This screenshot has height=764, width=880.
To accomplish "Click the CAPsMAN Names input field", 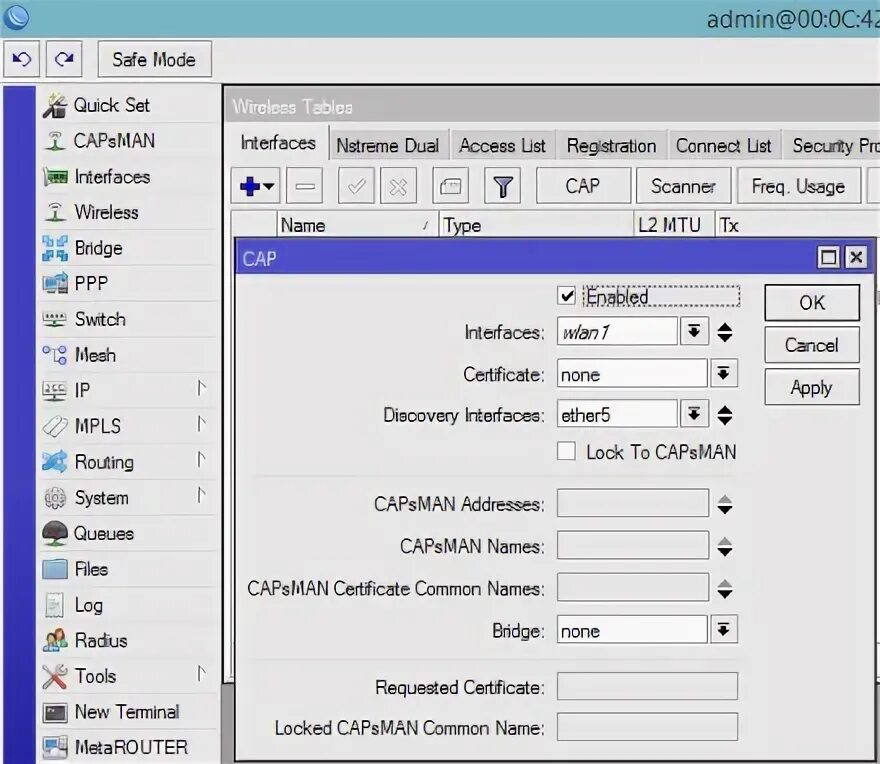I will click(632, 545).
